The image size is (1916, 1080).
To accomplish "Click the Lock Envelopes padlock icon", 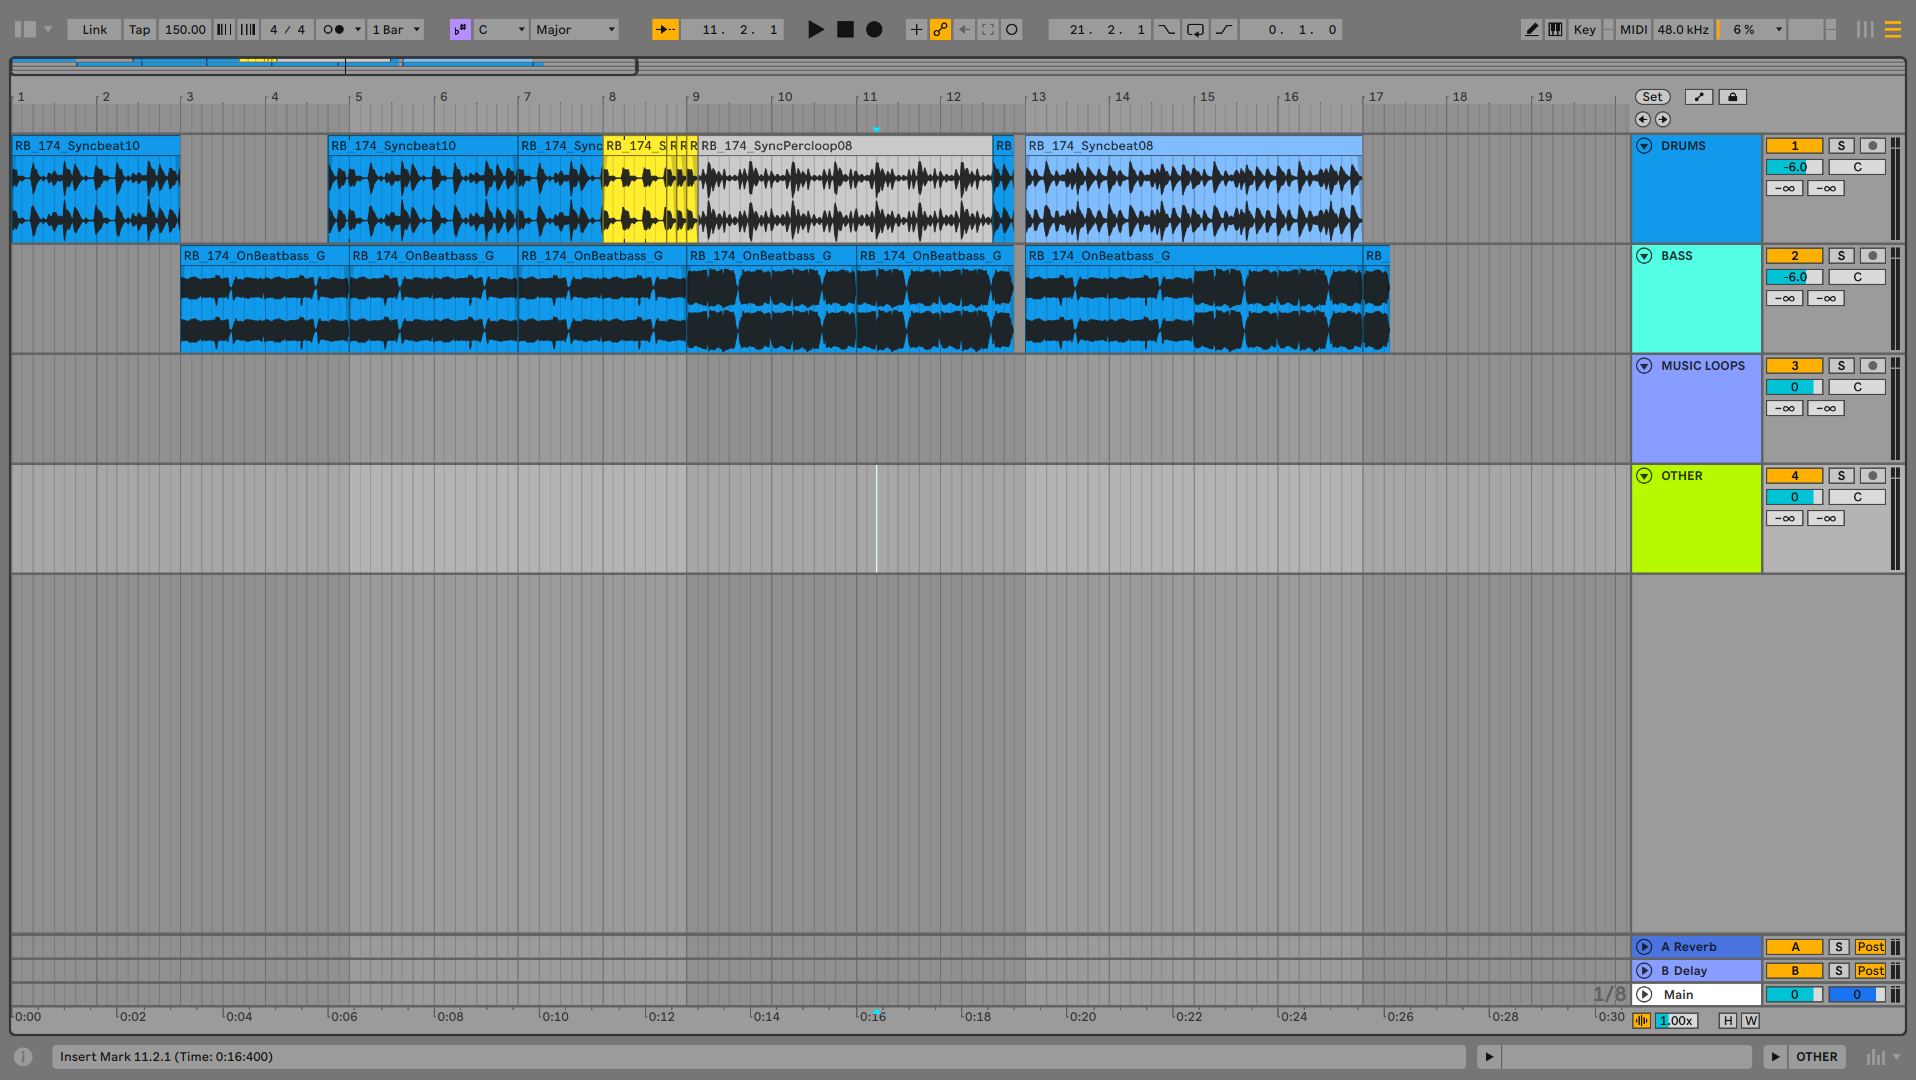I will click(1732, 97).
